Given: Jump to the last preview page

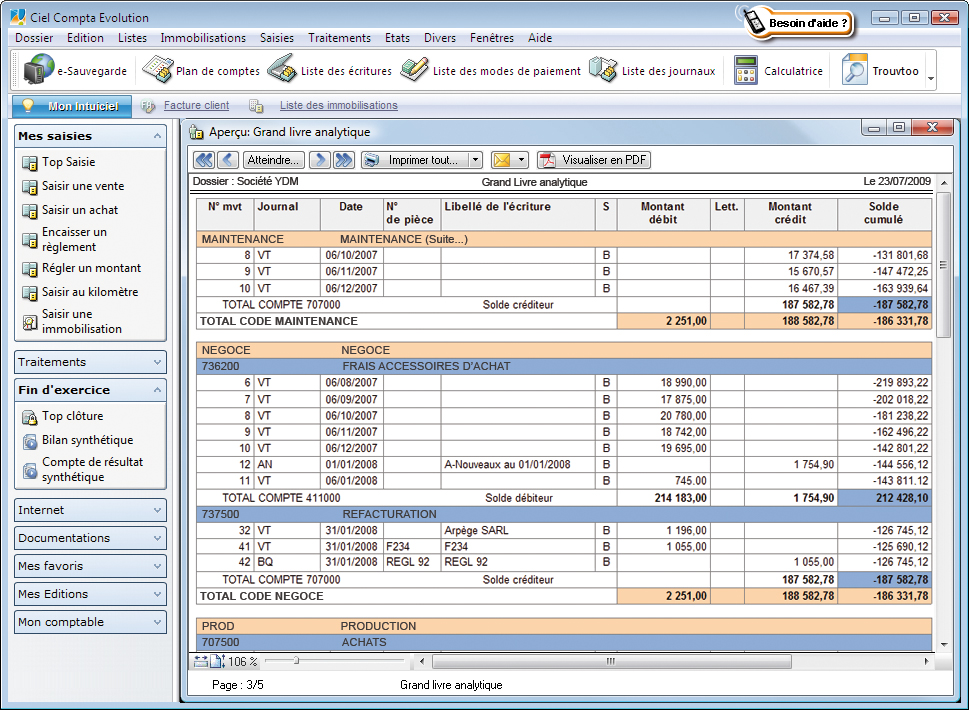Looking at the screenshot, I should pos(344,160).
